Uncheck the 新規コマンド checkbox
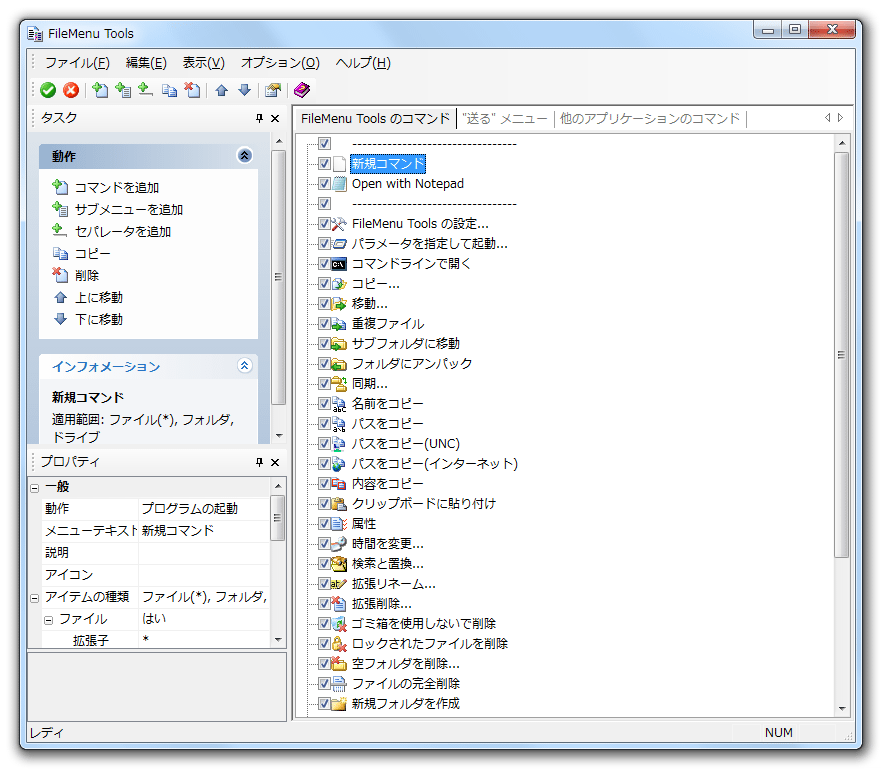The image size is (885, 773). [324, 164]
